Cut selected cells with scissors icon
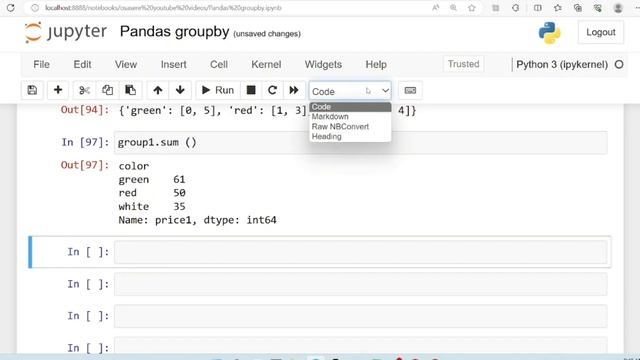This screenshot has height=360, width=640. tap(84, 90)
